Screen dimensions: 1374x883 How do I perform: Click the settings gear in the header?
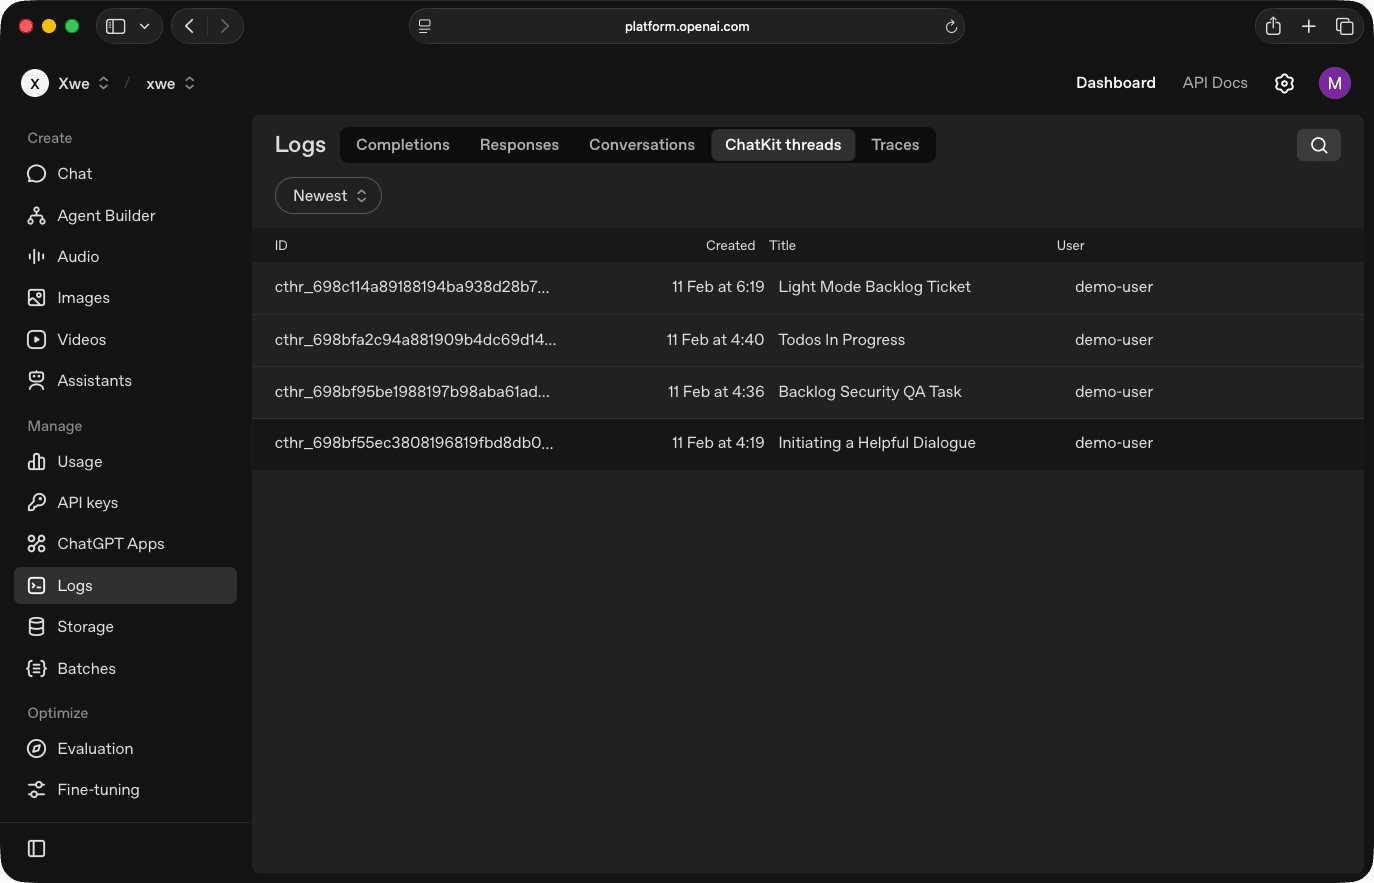coord(1284,83)
